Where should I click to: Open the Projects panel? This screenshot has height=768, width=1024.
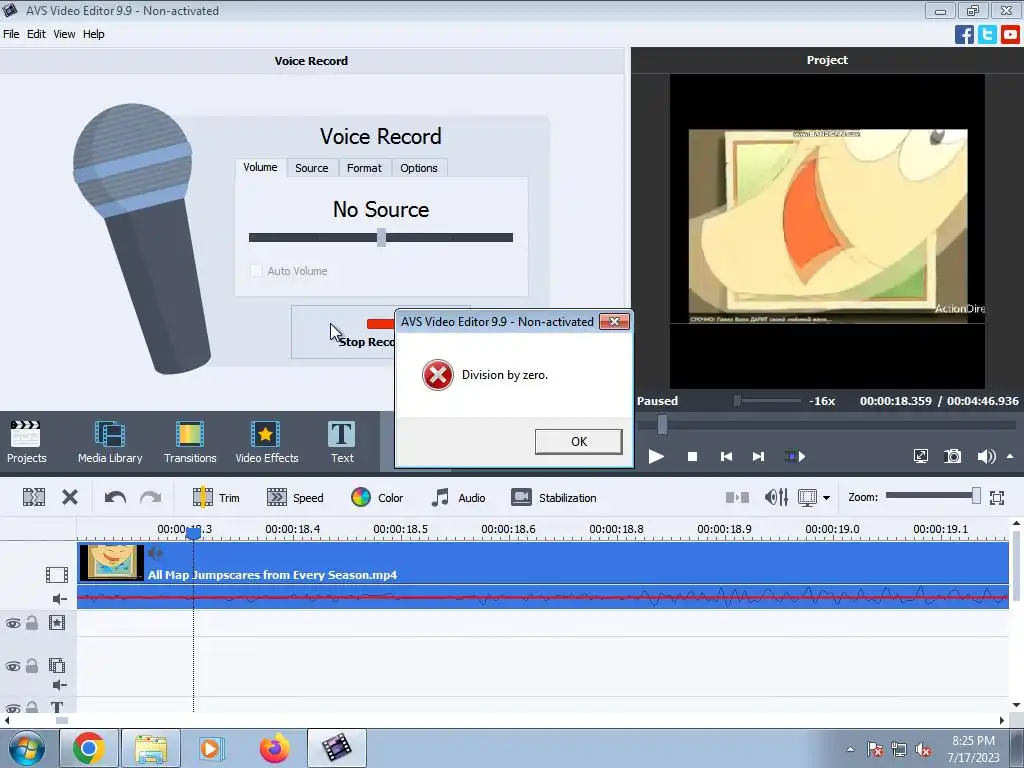pos(26,441)
